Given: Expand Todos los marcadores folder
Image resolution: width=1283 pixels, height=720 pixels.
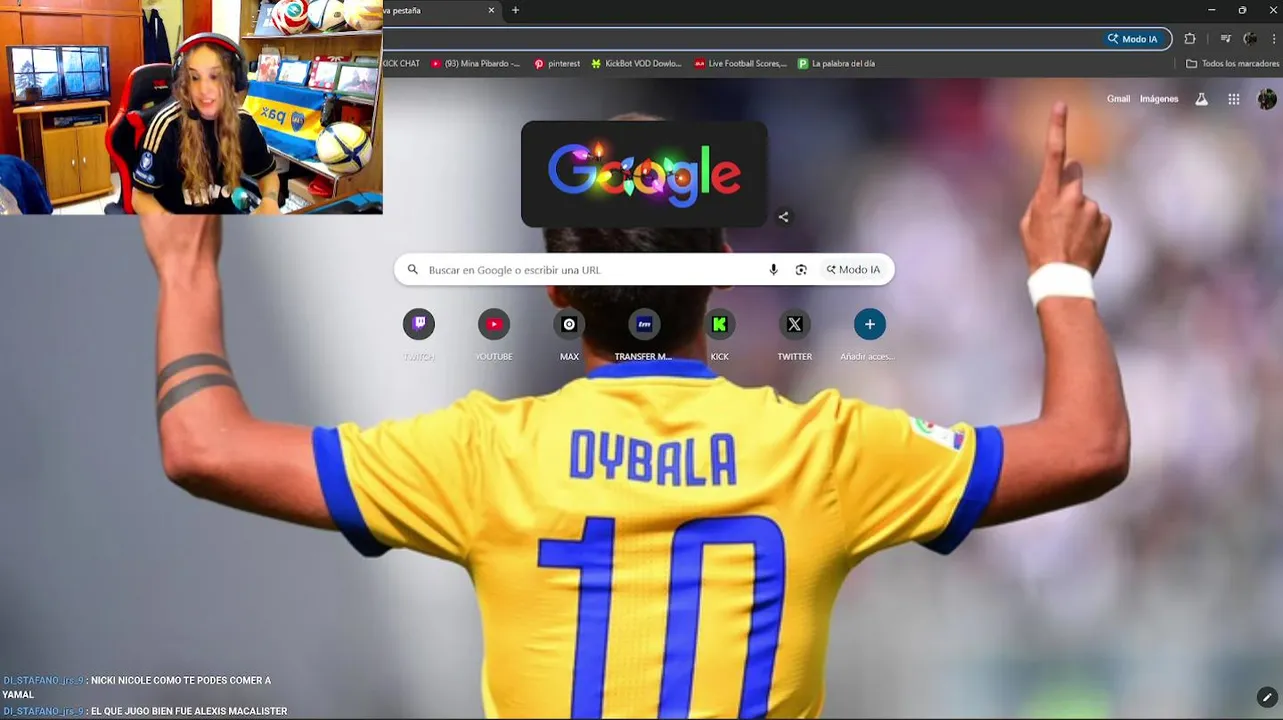Looking at the screenshot, I should (x=1232, y=63).
